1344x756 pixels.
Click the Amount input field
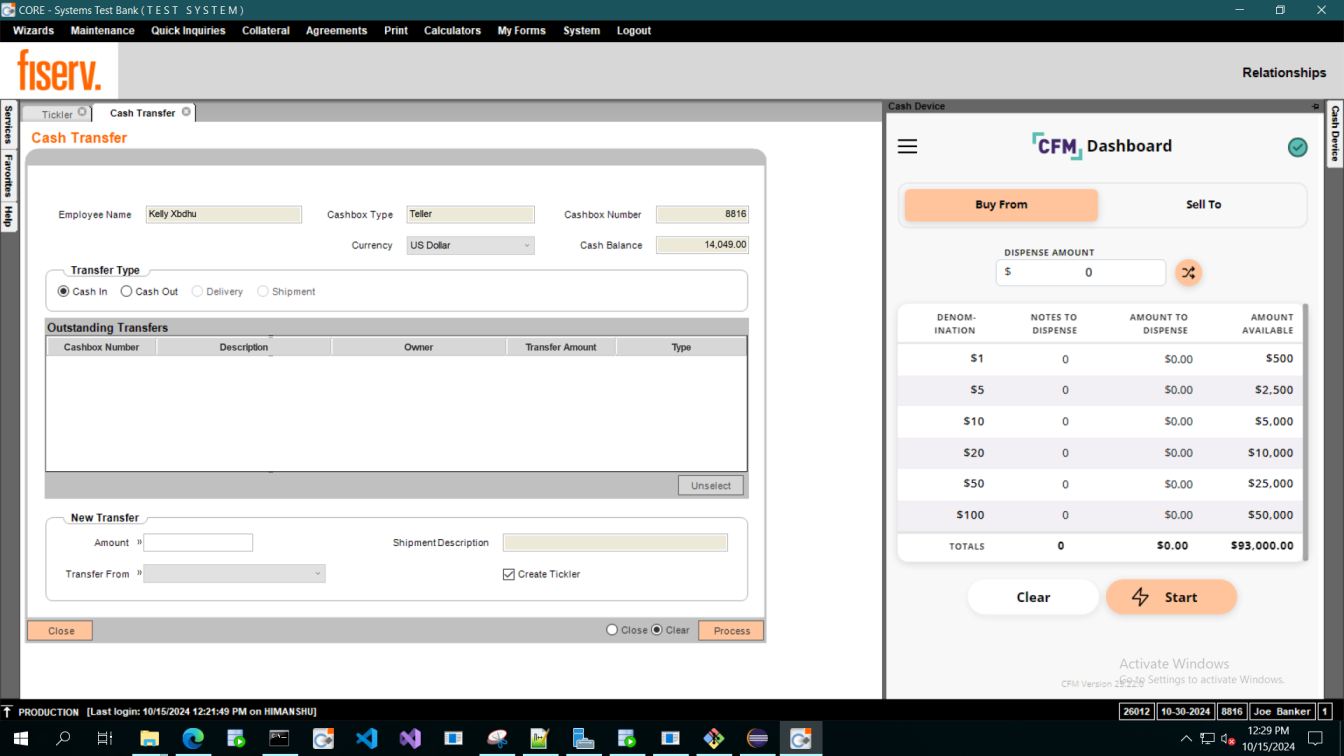tap(198, 543)
